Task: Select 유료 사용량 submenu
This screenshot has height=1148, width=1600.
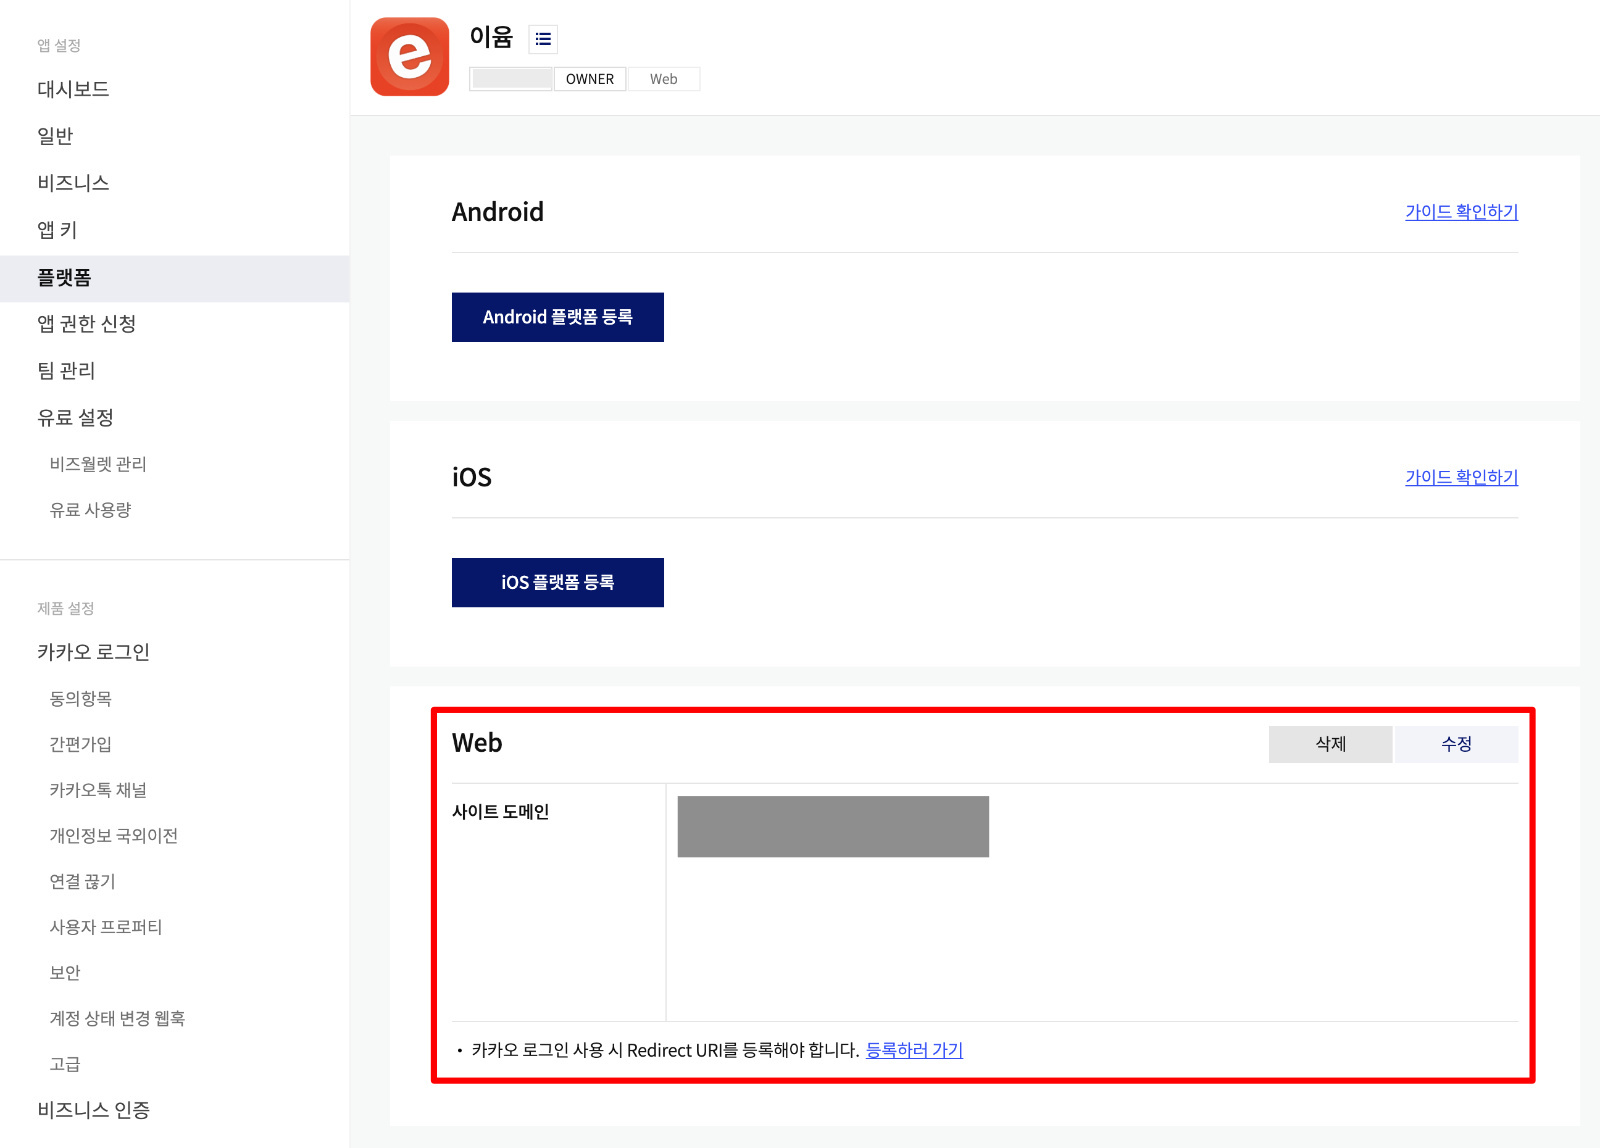Action: (90, 510)
